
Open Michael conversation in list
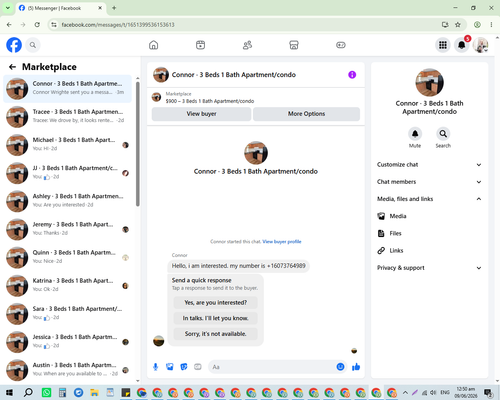pos(67,145)
